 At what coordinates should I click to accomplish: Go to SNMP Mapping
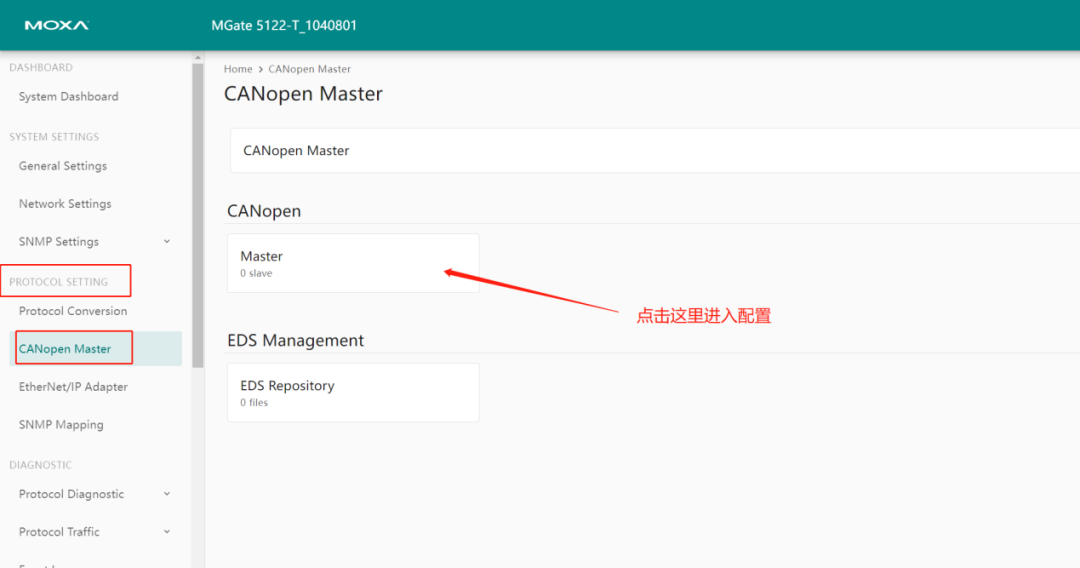(61, 425)
